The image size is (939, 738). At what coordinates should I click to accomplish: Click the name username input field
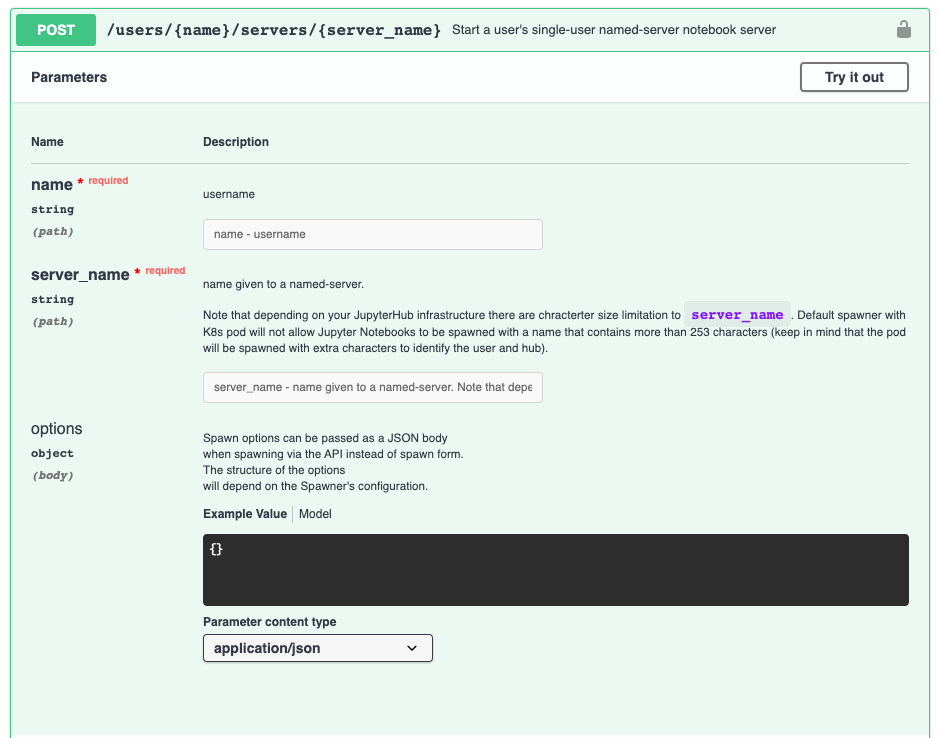pyautogui.click(x=372, y=234)
